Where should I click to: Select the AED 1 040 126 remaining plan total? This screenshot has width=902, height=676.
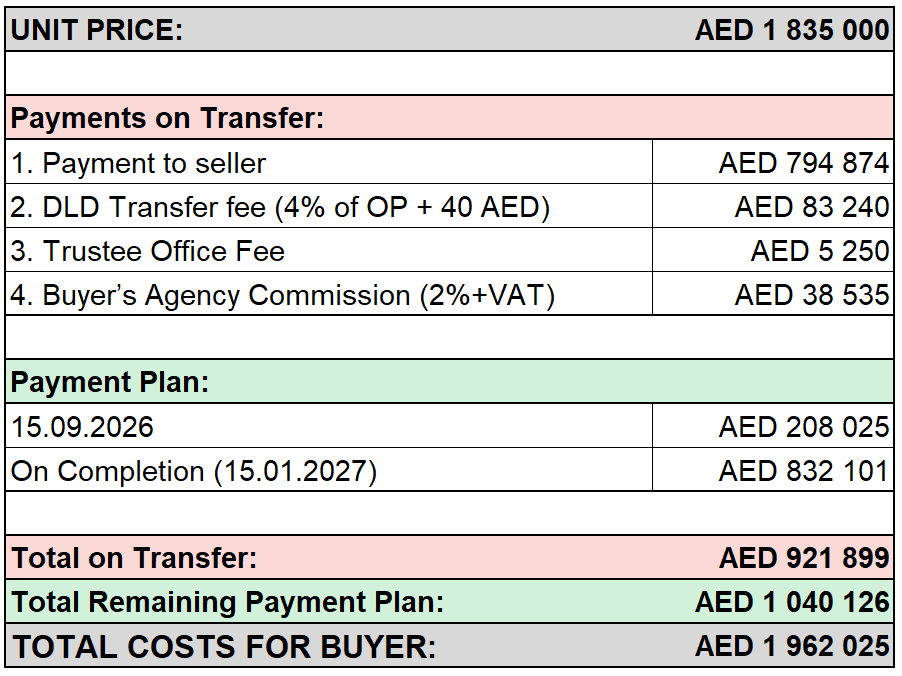(792, 602)
